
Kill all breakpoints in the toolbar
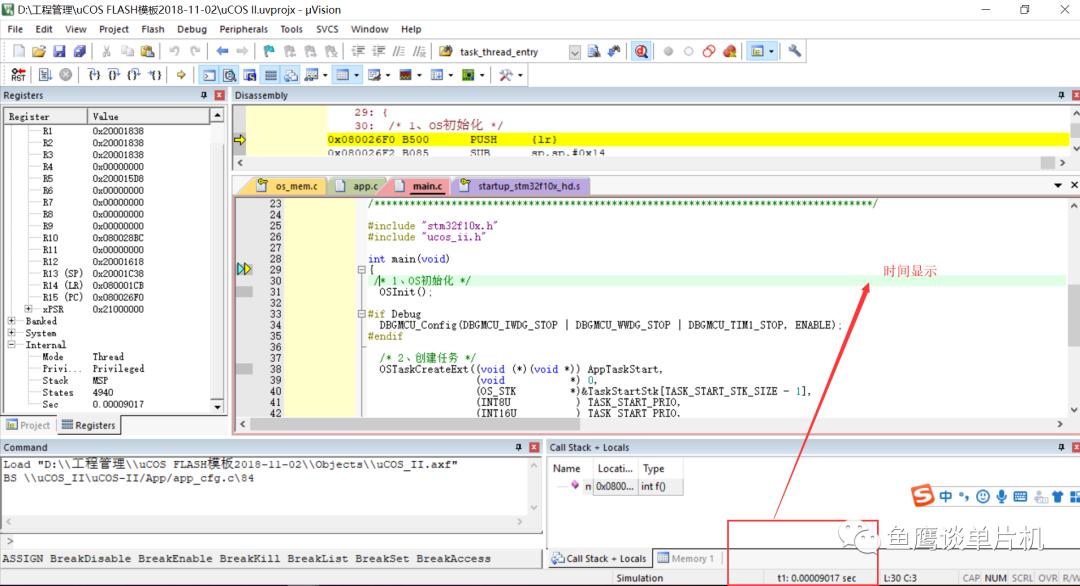coord(729,51)
